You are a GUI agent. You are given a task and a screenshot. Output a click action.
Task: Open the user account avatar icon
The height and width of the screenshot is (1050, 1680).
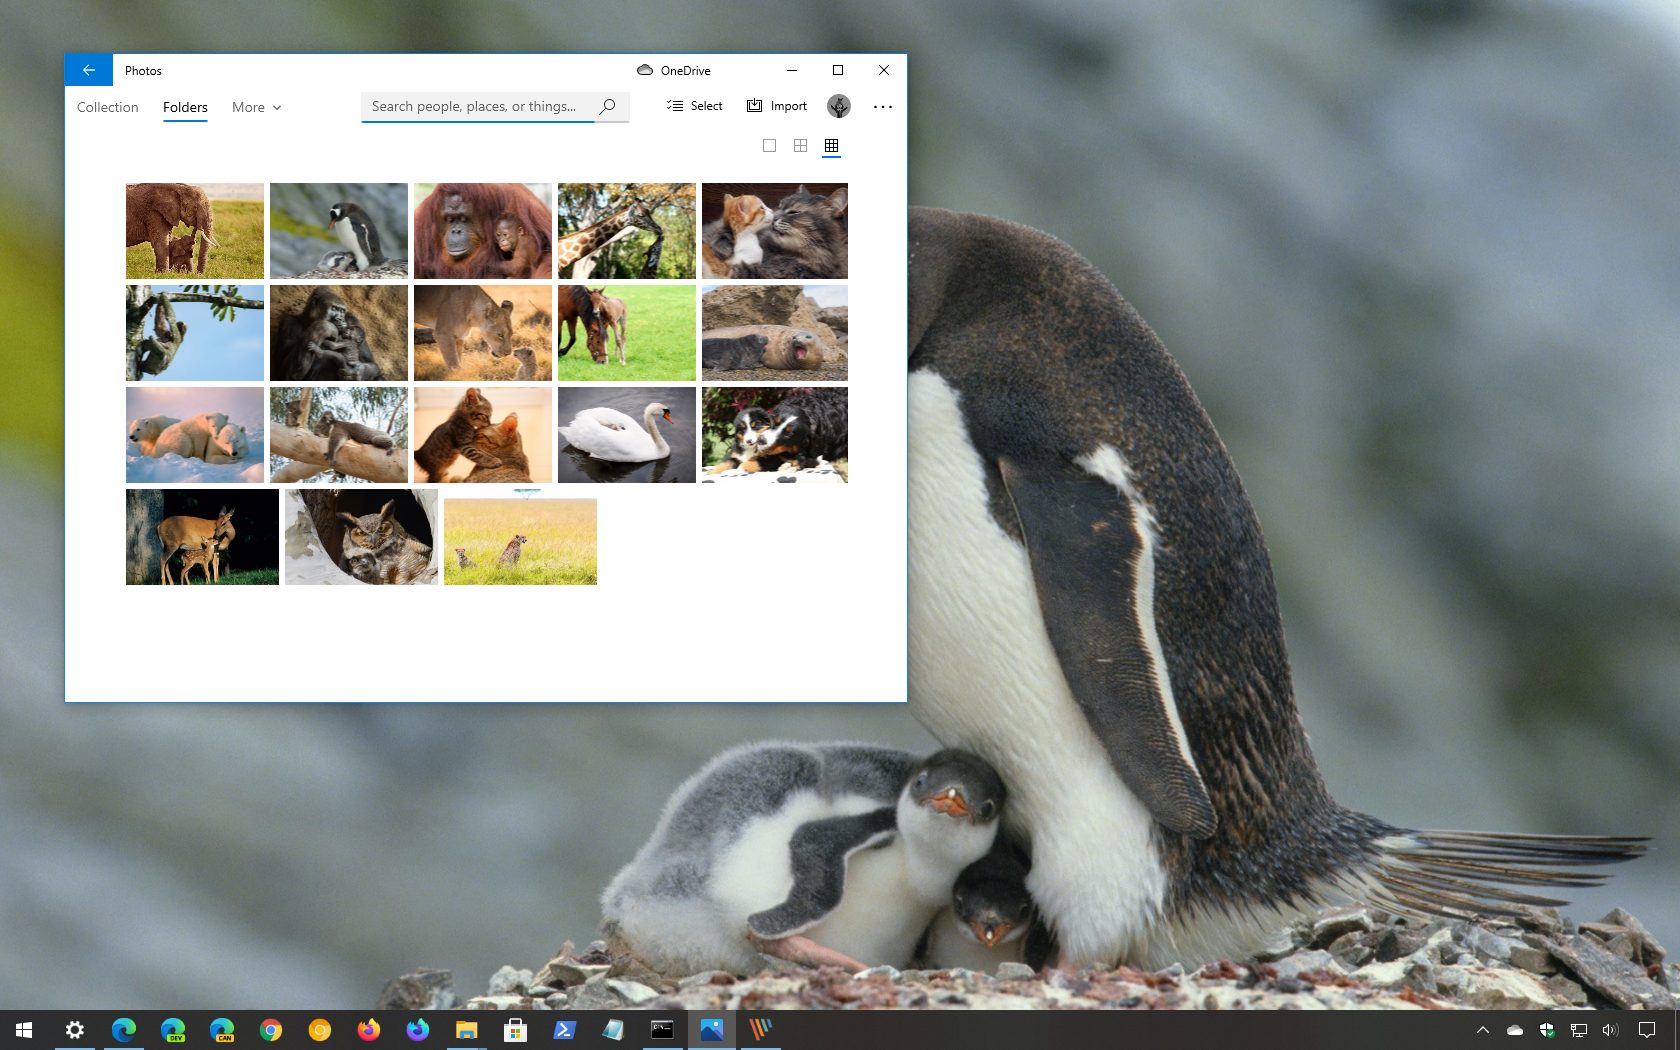coord(838,106)
